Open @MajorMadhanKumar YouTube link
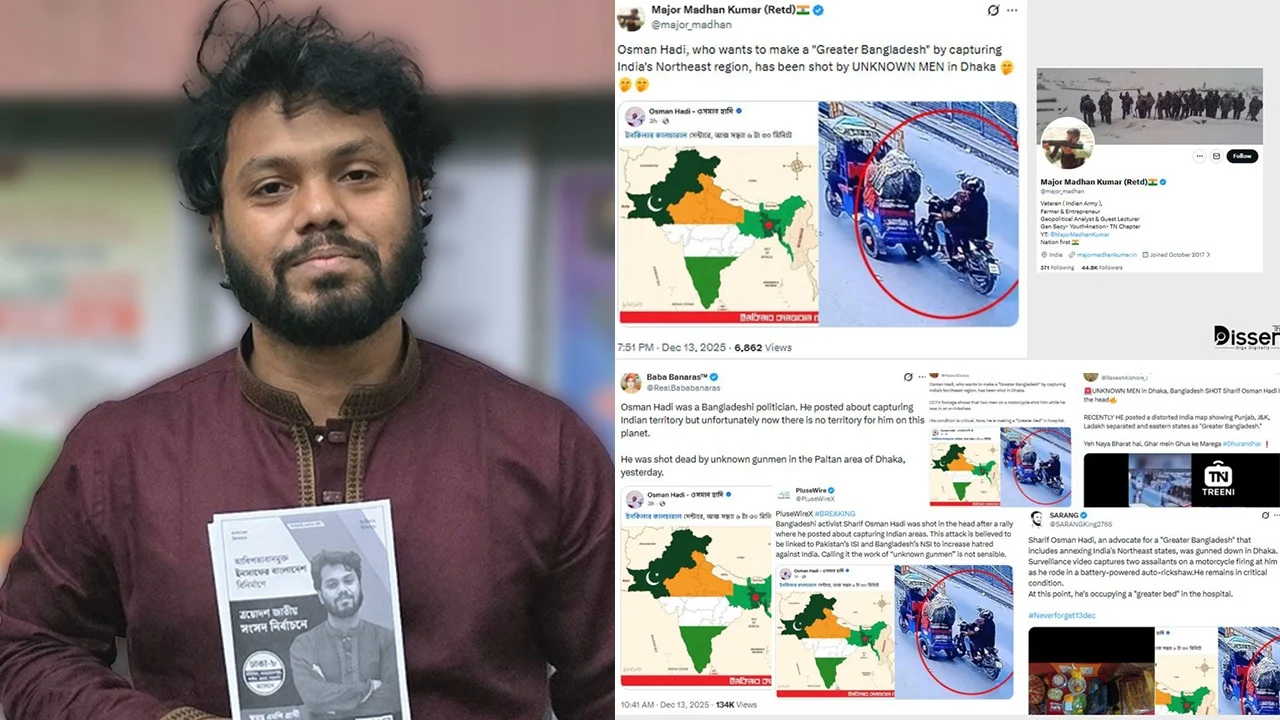 [1079, 234]
